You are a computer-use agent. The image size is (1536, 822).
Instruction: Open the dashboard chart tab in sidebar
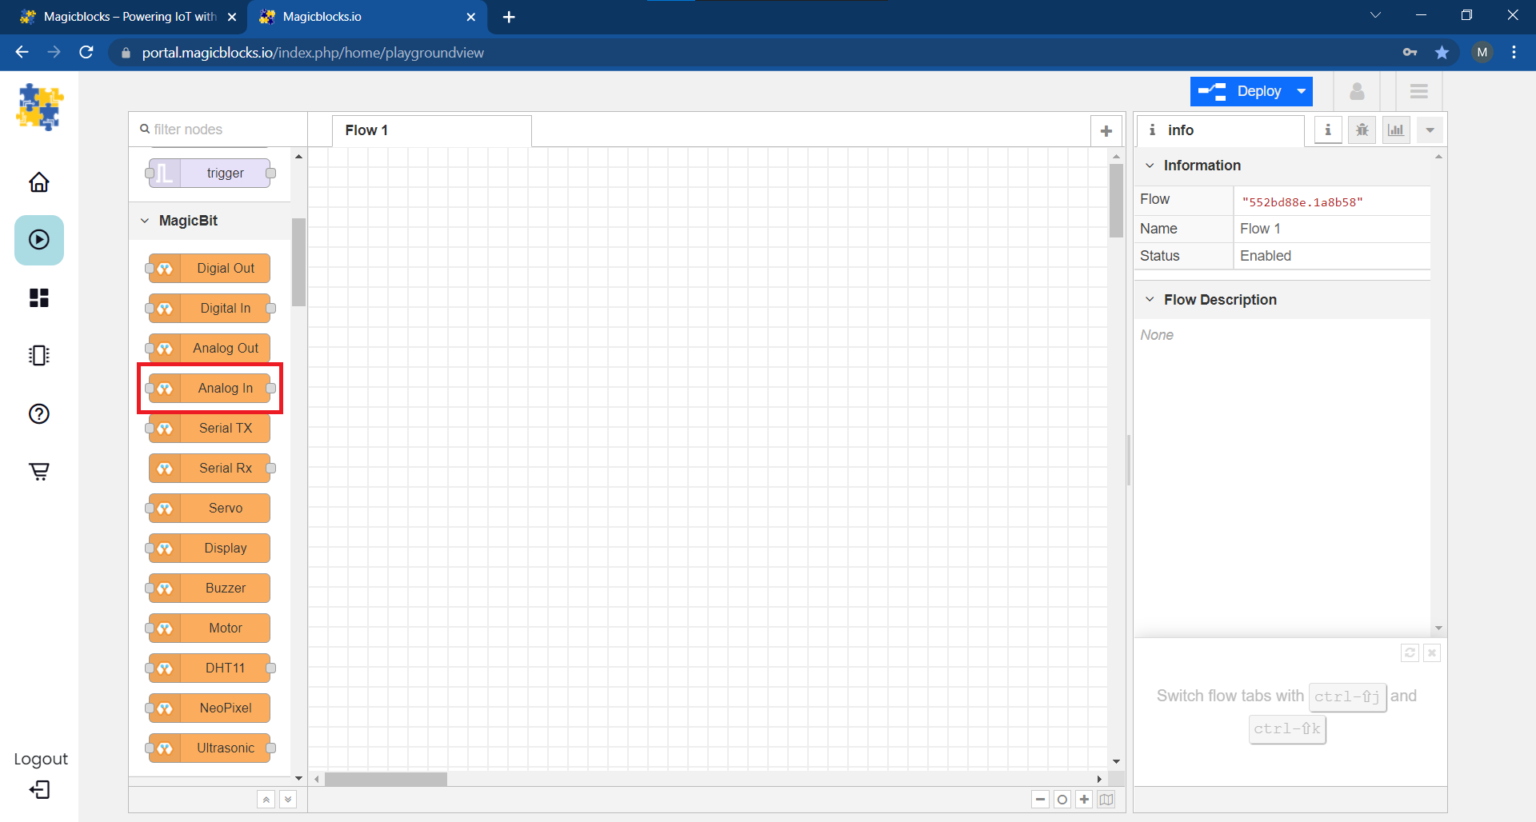[x=1396, y=130]
